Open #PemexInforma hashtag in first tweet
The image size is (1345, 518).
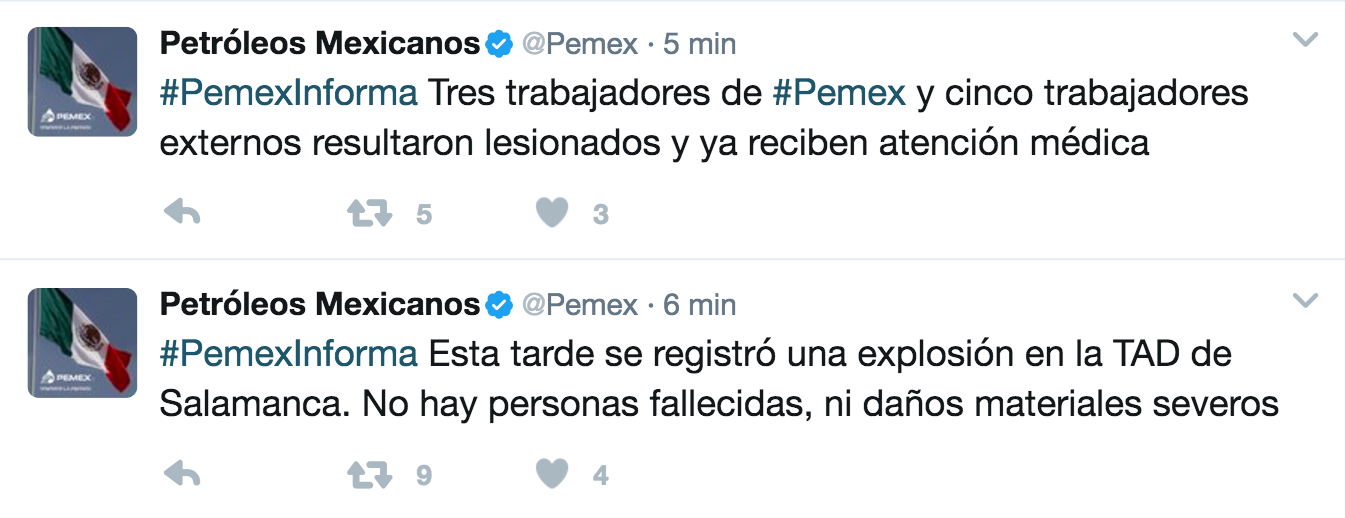[x=289, y=94]
